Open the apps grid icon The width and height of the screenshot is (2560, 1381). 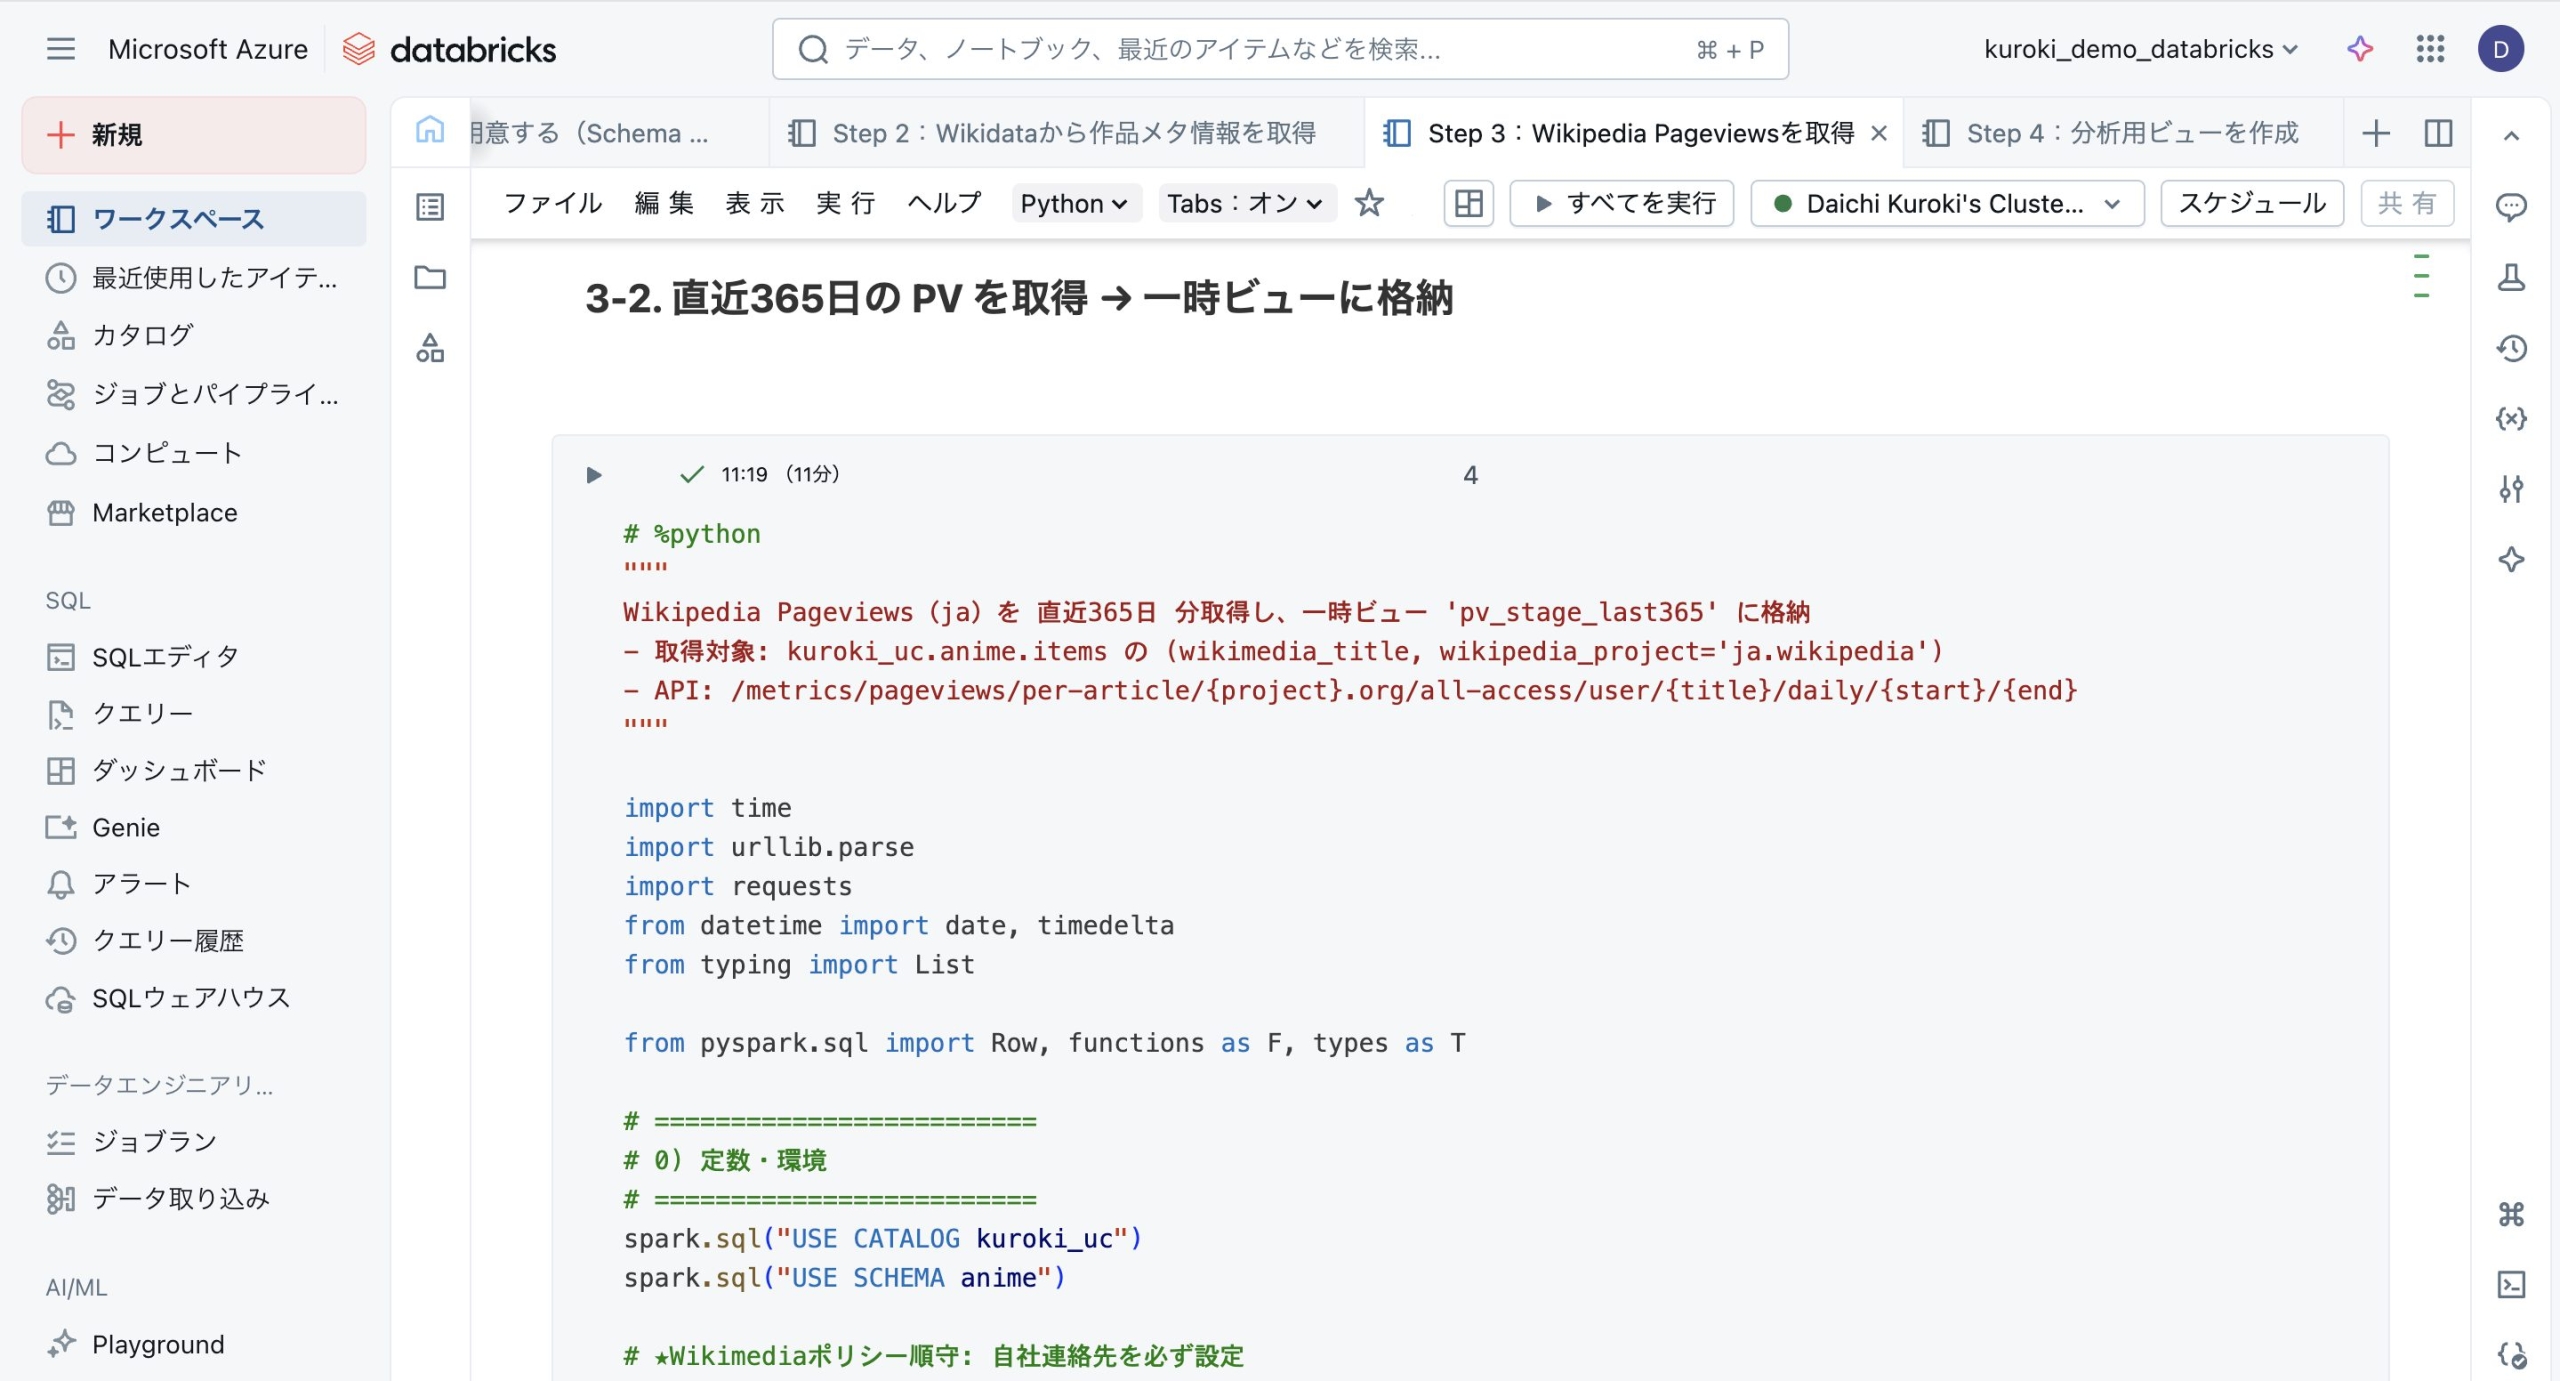(2430, 49)
